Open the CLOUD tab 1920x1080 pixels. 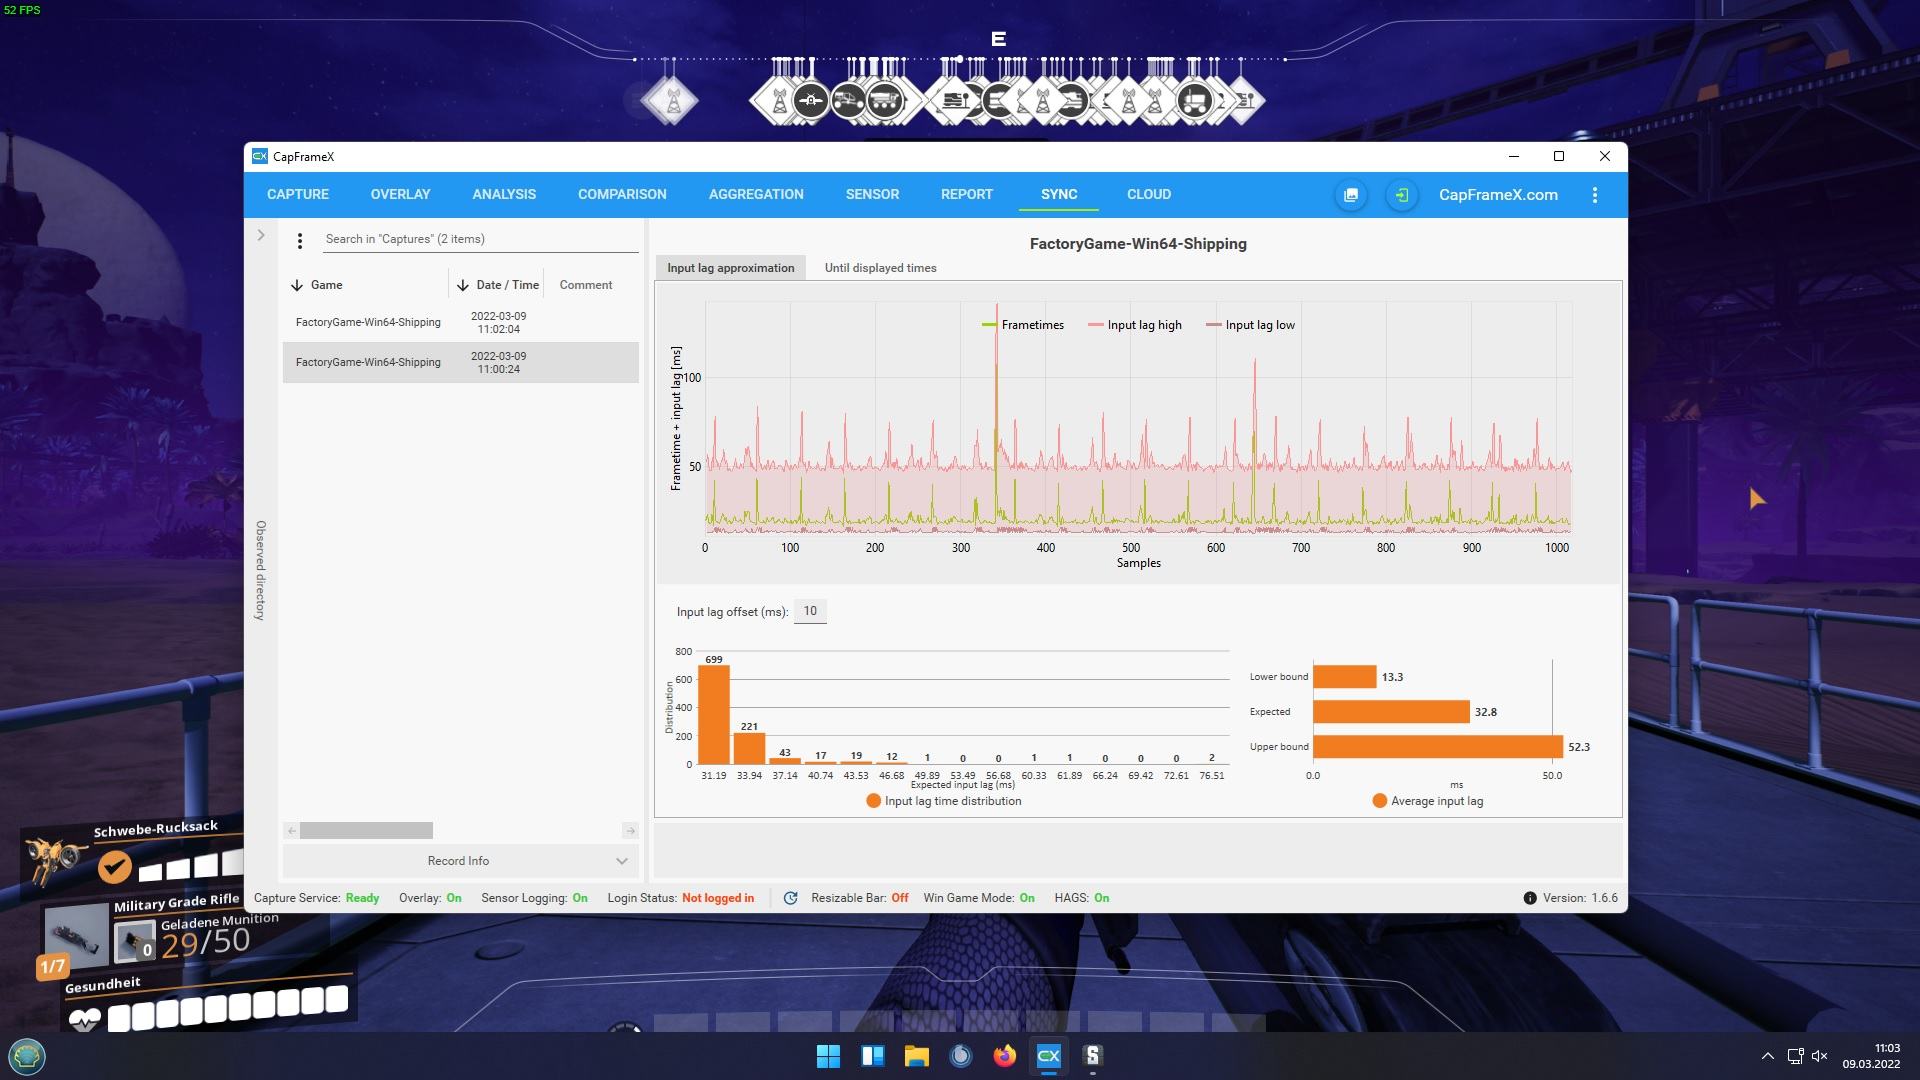pyautogui.click(x=1149, y=195)
